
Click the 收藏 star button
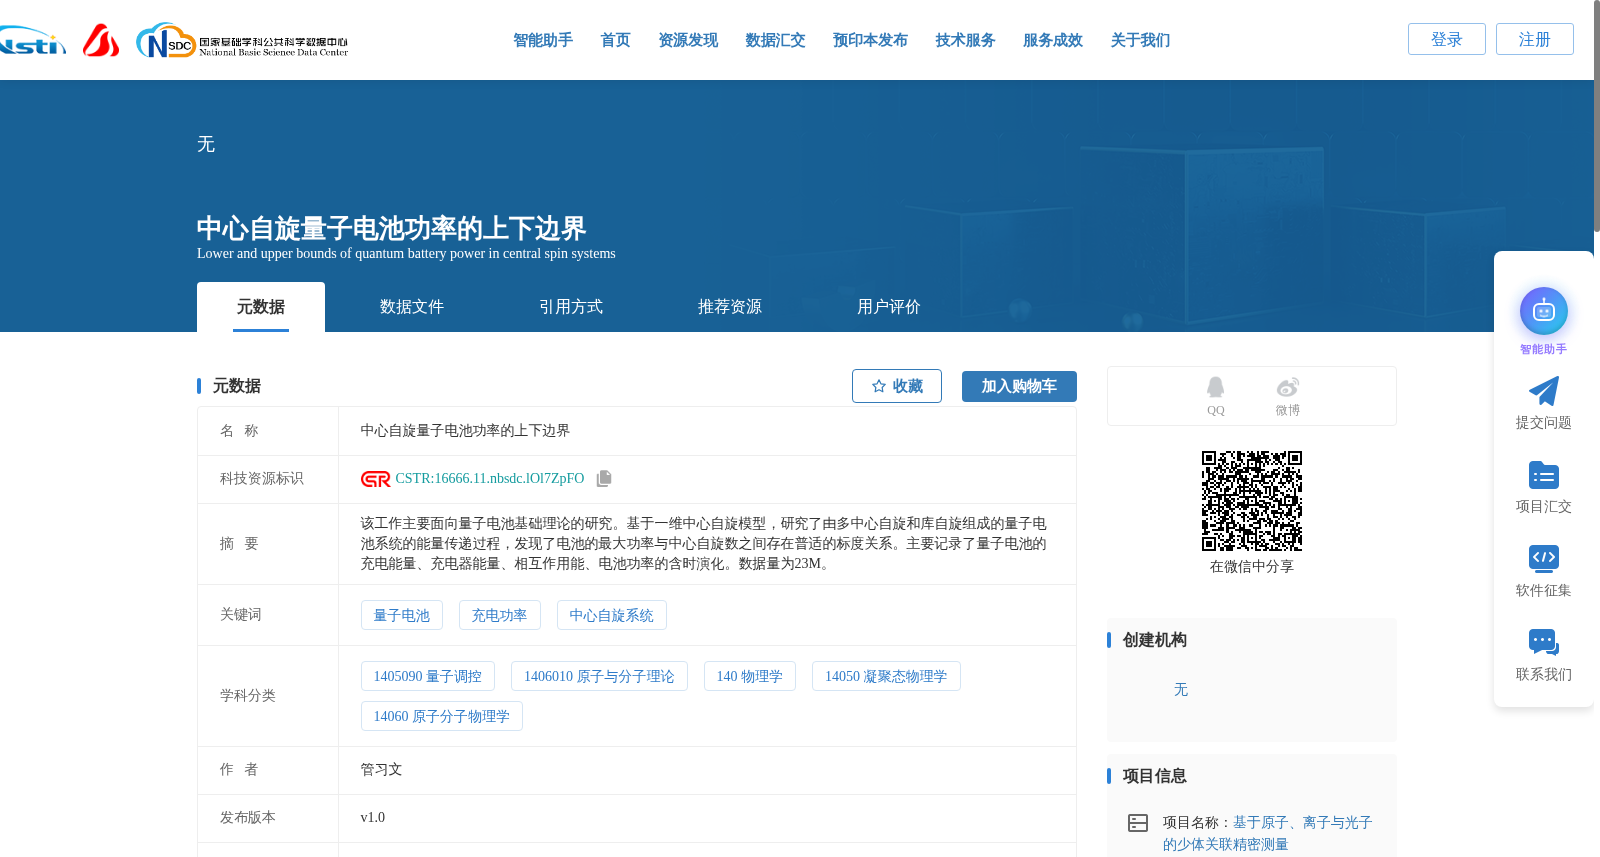coord(897,386)
